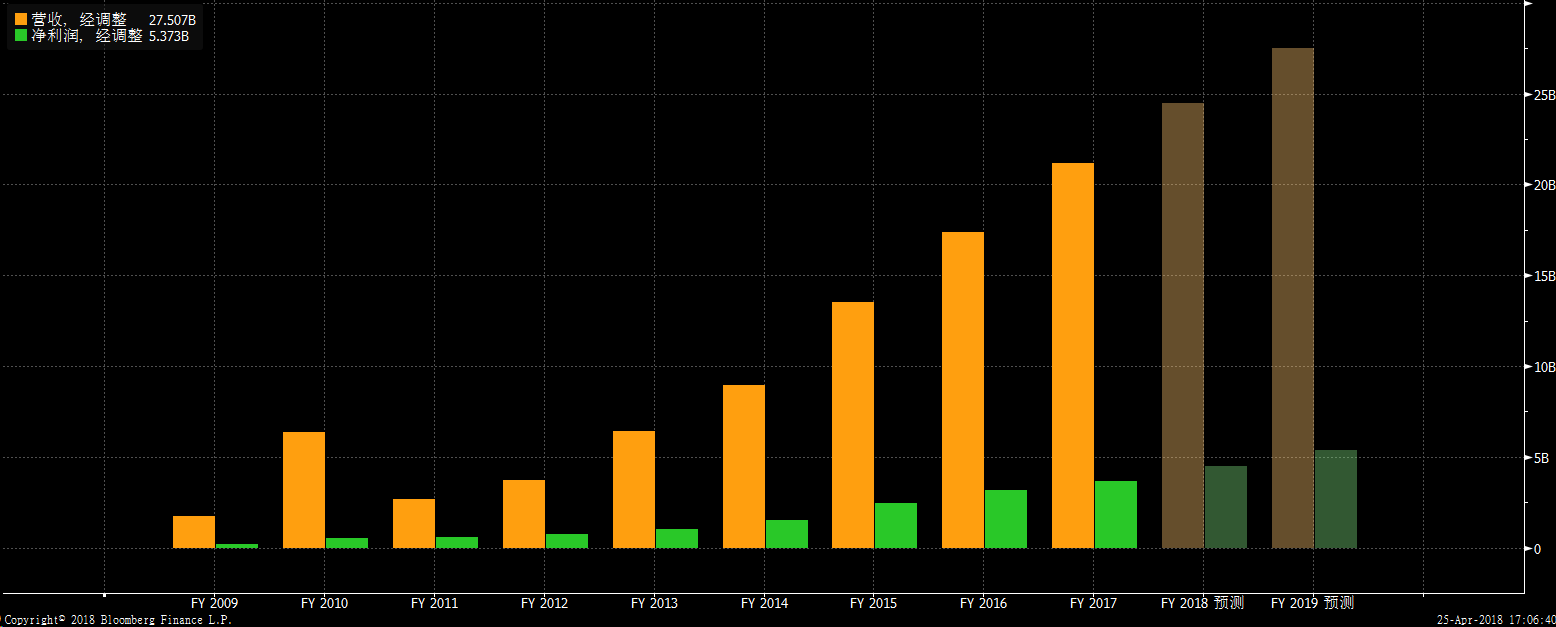Click the orange revenue bar for FY 2017
Image resolution: width=1556 pixels, height=627 pixels.
coord(1072,355)
